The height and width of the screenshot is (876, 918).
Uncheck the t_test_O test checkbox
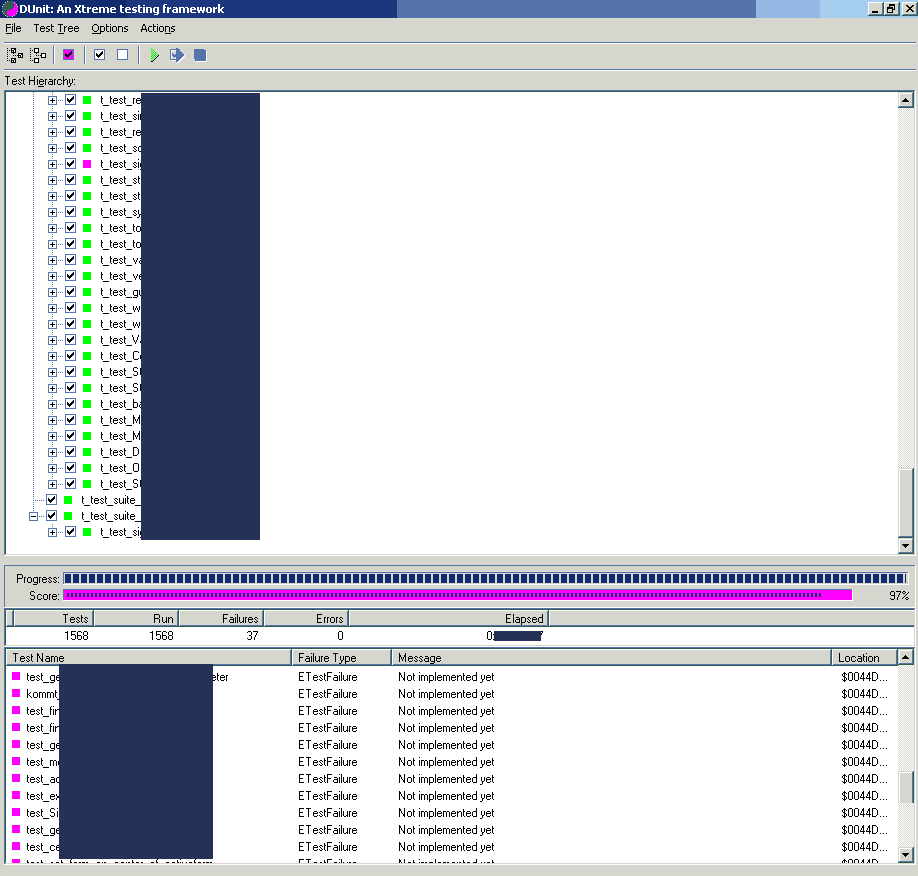tap(70, 467)
